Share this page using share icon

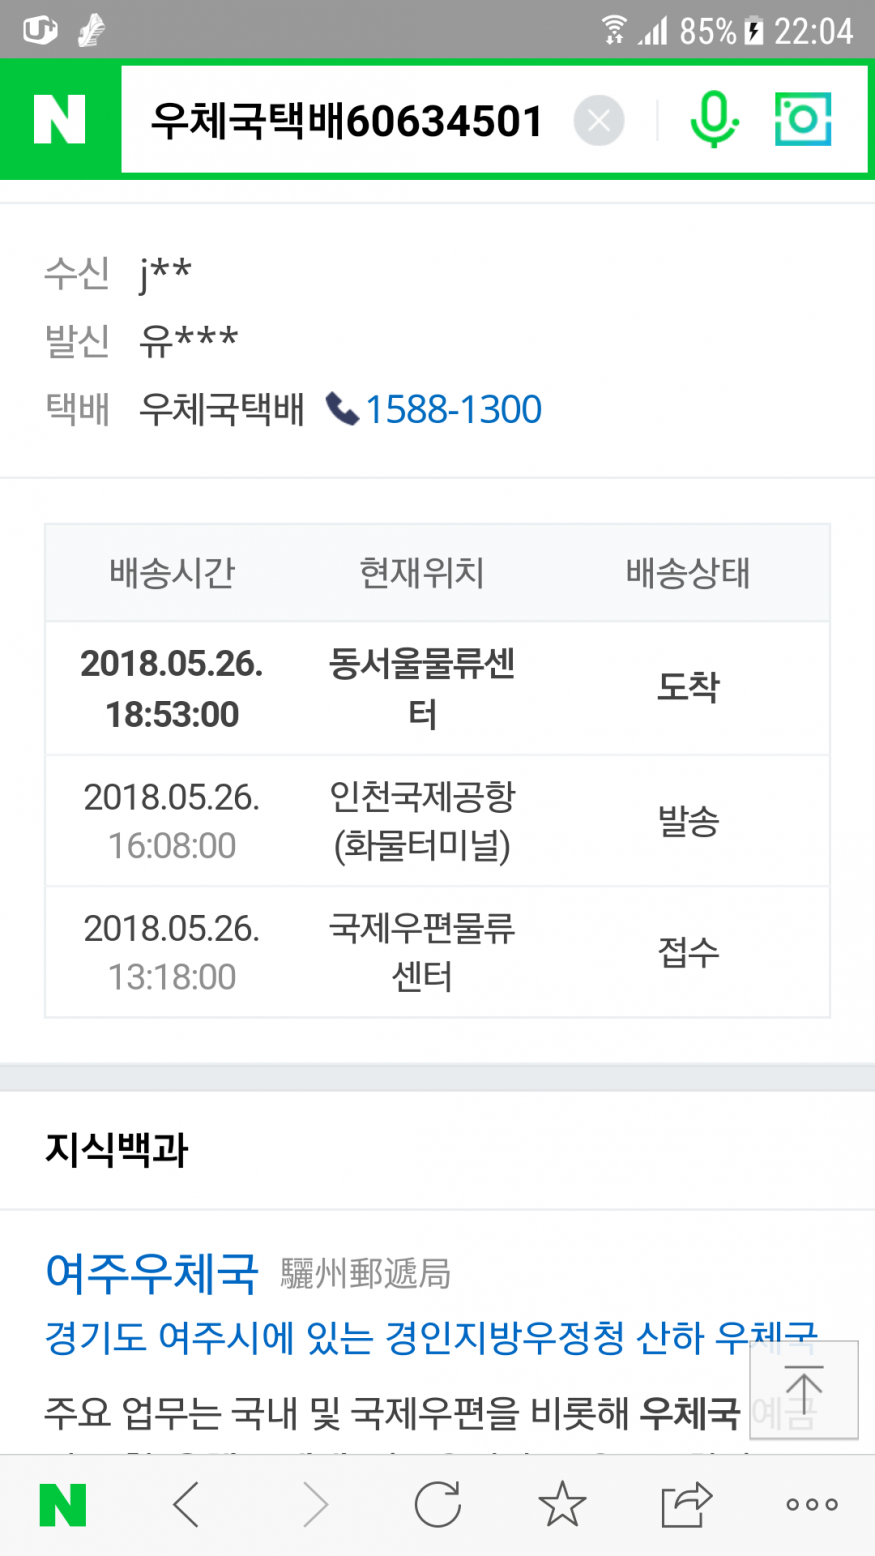(x=686, y=1504)
